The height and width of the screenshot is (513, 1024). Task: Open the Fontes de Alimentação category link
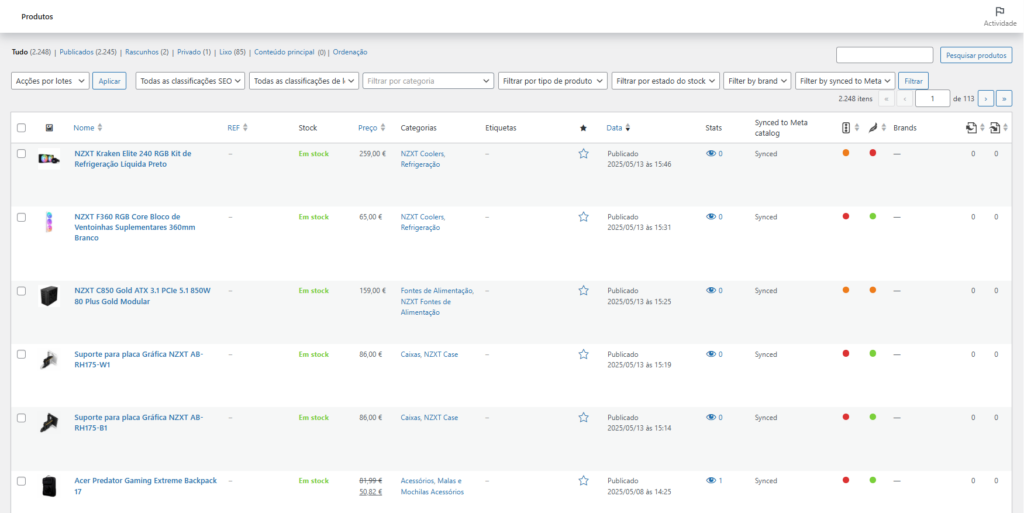[437, 290]
